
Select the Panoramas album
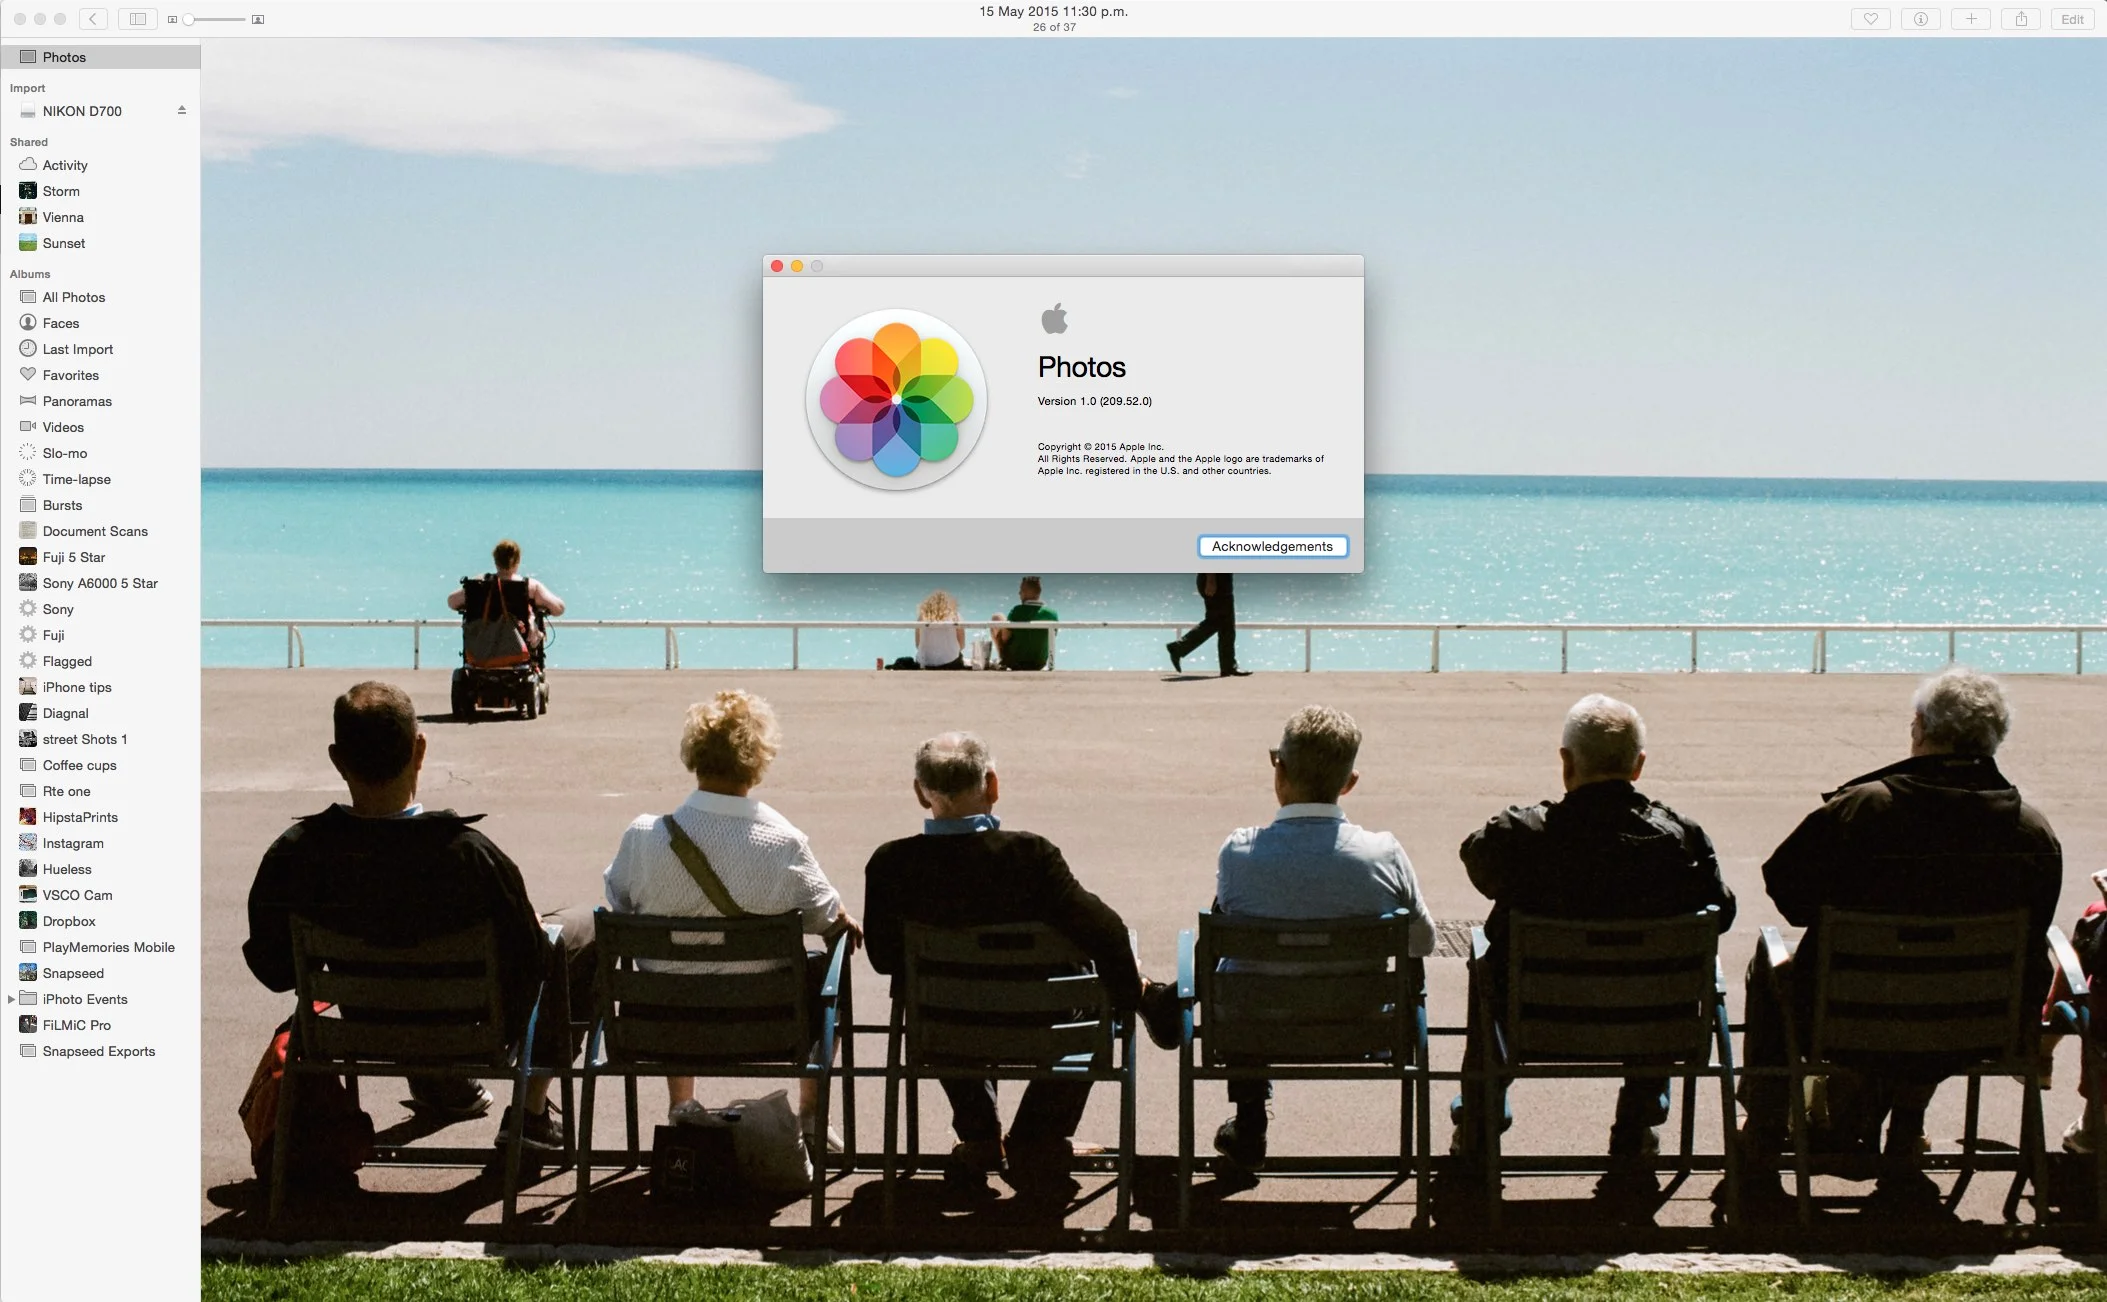pyautogui.click(x=76, y=401)
